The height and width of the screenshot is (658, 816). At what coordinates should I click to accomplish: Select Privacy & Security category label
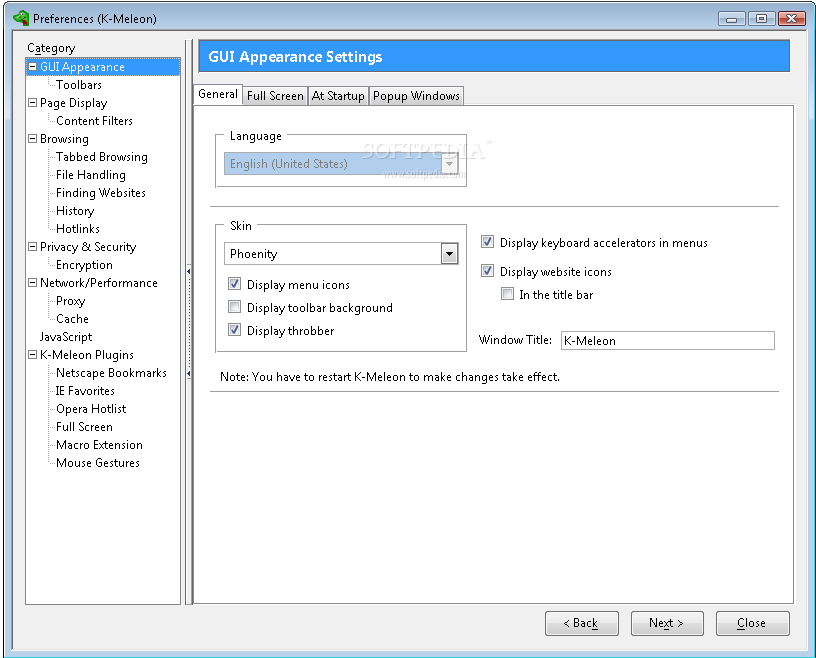click(x=88, y=247)
